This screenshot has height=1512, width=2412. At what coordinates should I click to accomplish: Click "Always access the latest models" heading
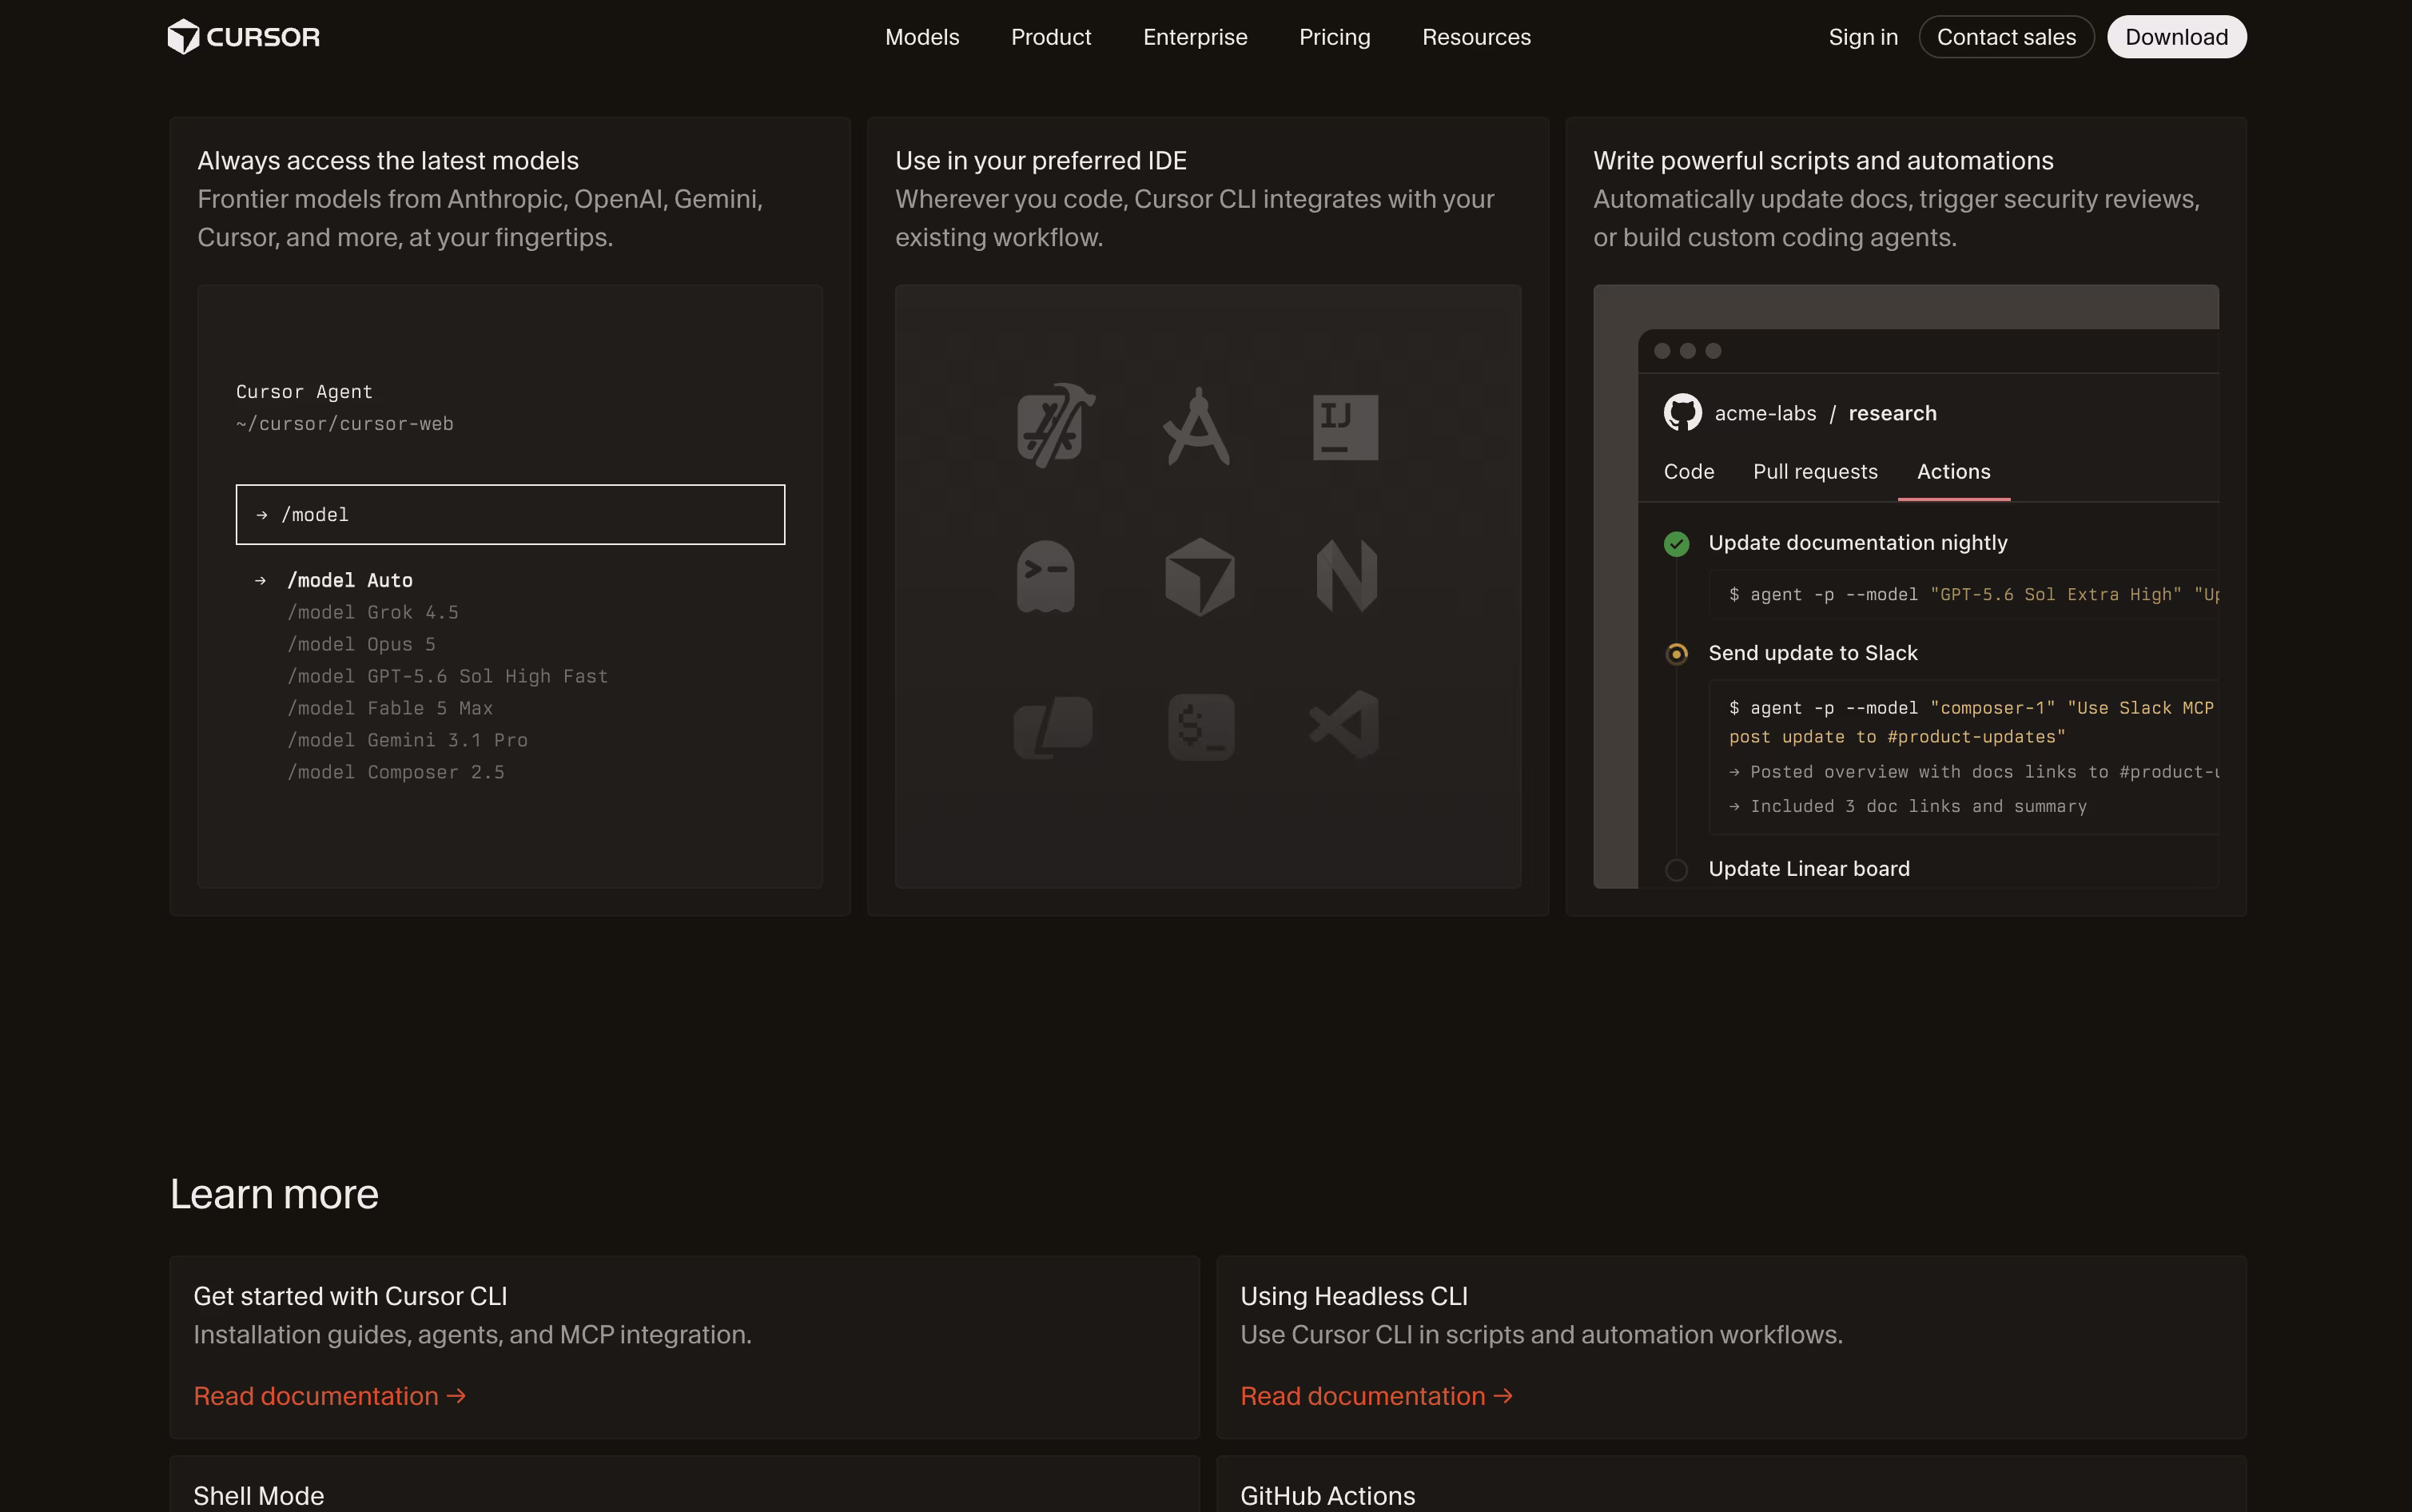coord(388,161)
